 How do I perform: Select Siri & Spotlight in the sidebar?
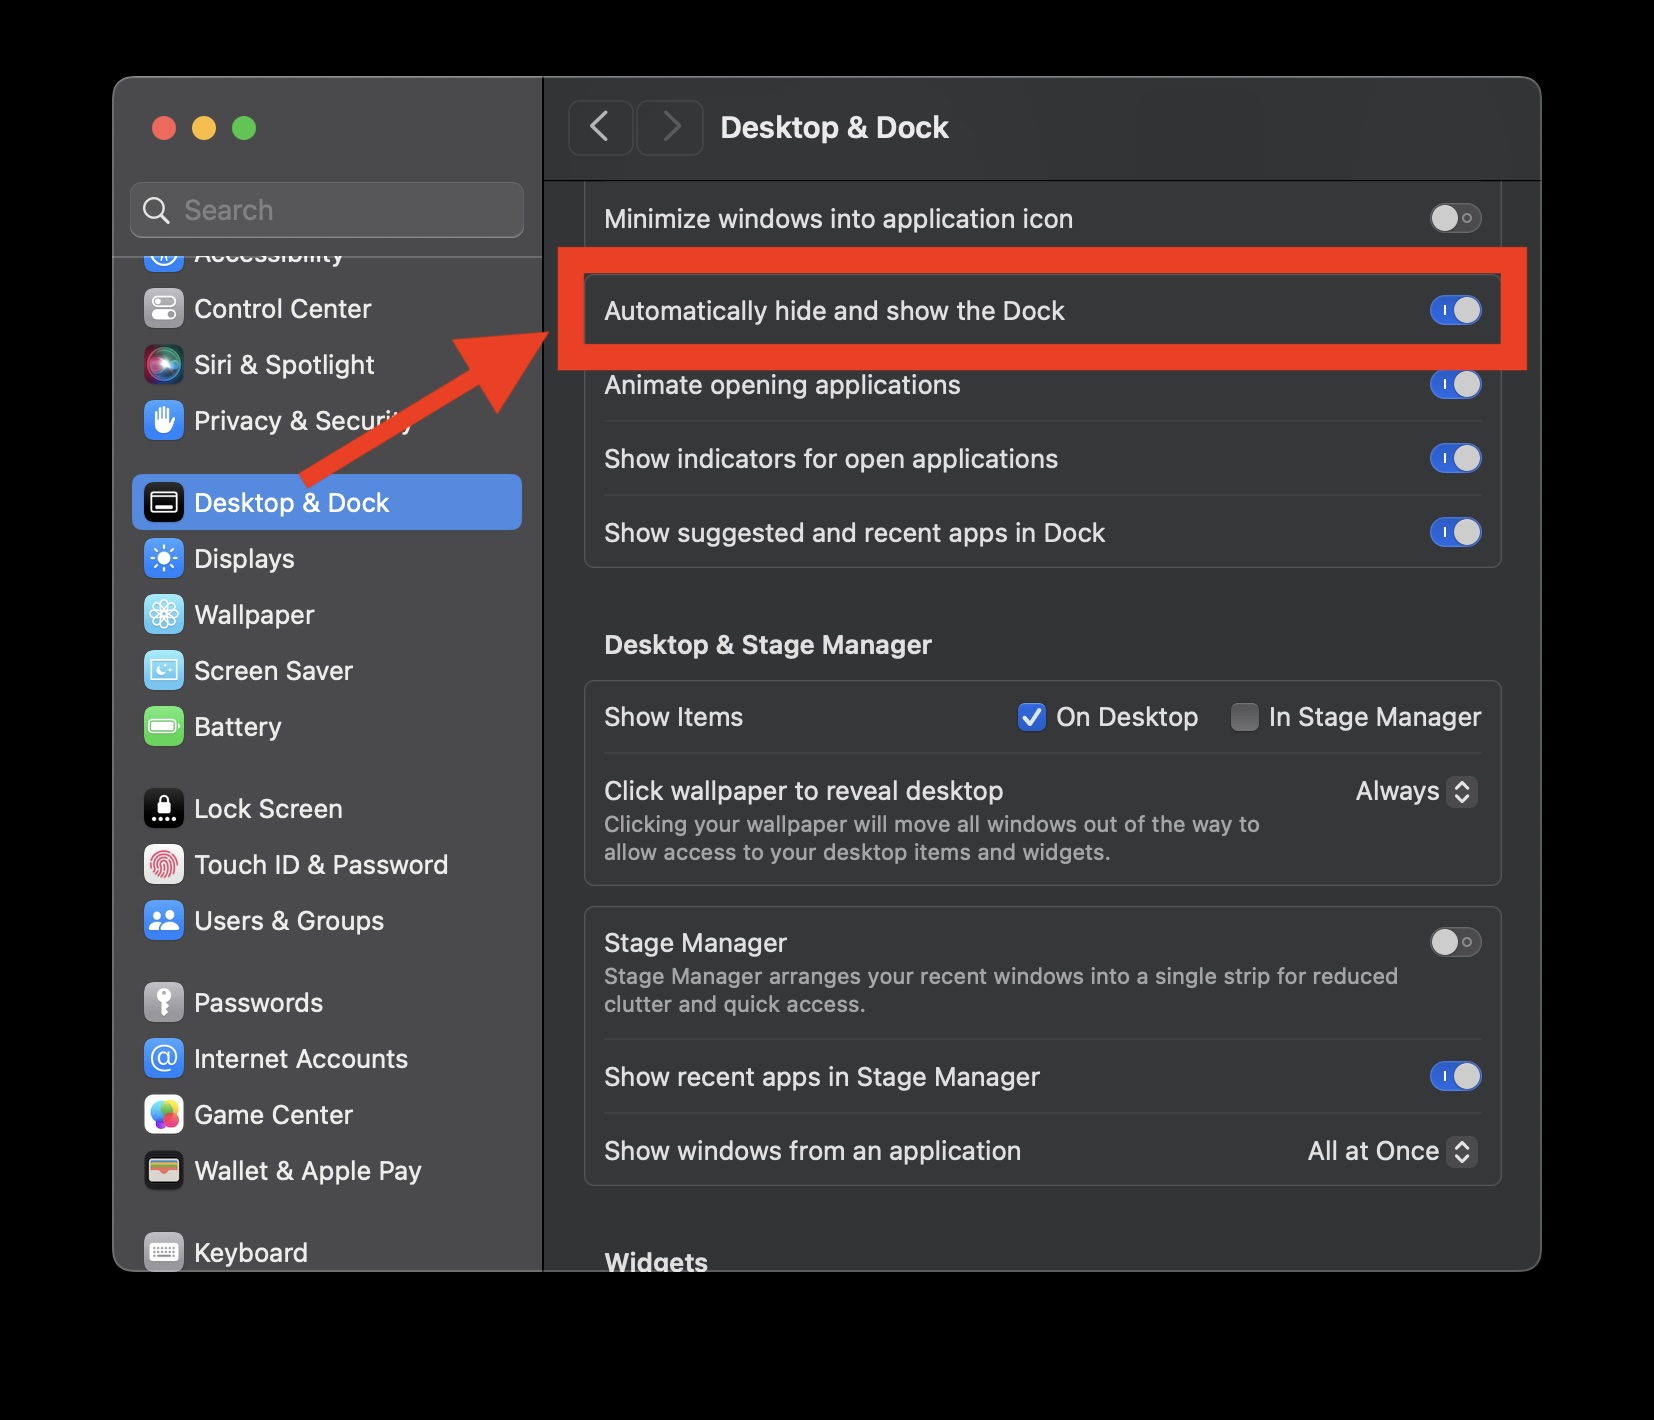[x=283, y=364]
